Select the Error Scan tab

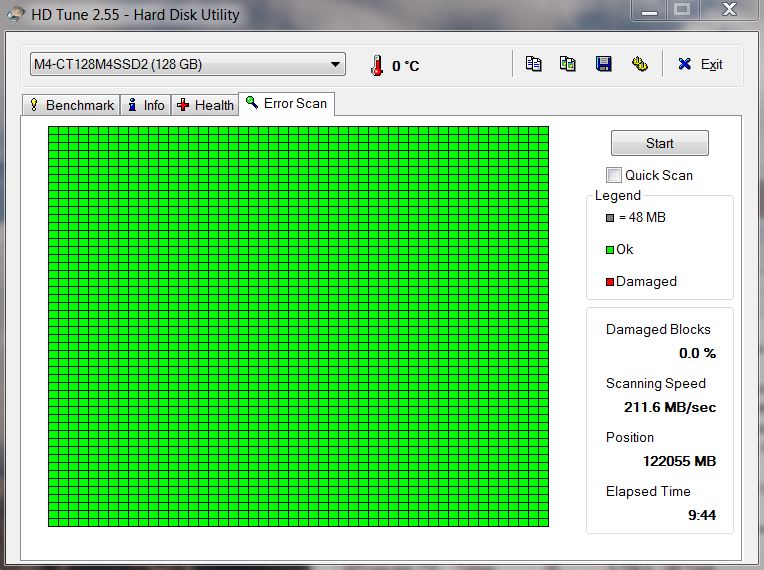point(286,104)
